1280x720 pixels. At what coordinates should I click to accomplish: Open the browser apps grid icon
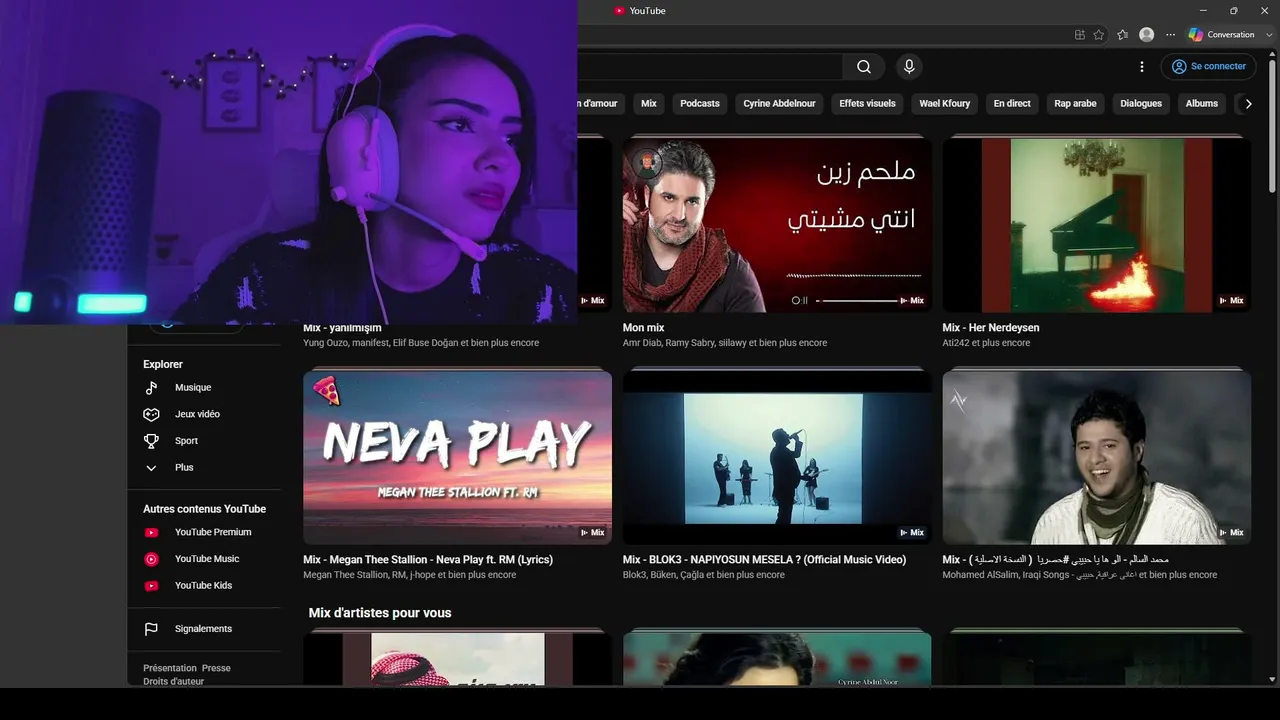click(x=1080, y=35)
